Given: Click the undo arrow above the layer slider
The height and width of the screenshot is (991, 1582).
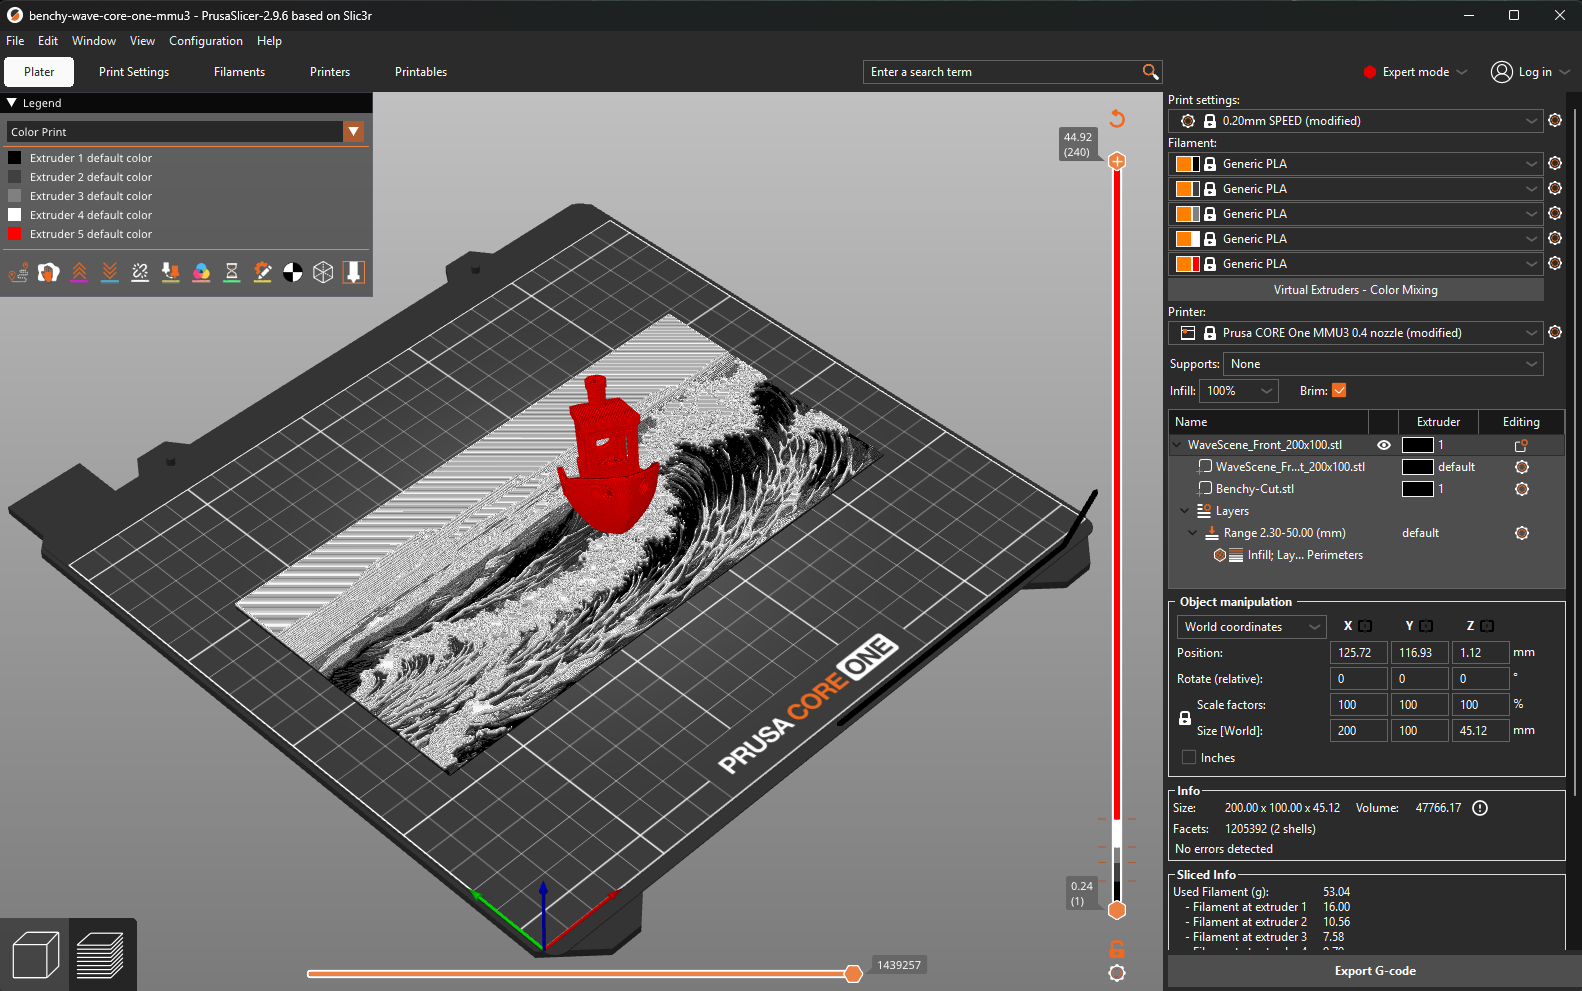Looking at the screenshot, I should pyautogui.click(x=1117, y=119).
